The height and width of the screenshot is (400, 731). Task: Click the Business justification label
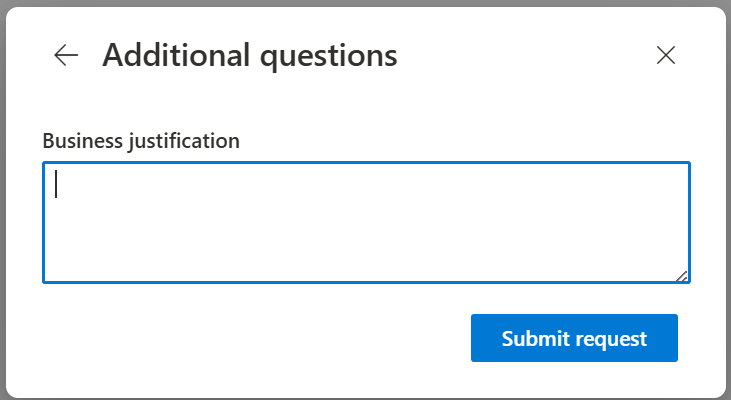click(141, 140)
